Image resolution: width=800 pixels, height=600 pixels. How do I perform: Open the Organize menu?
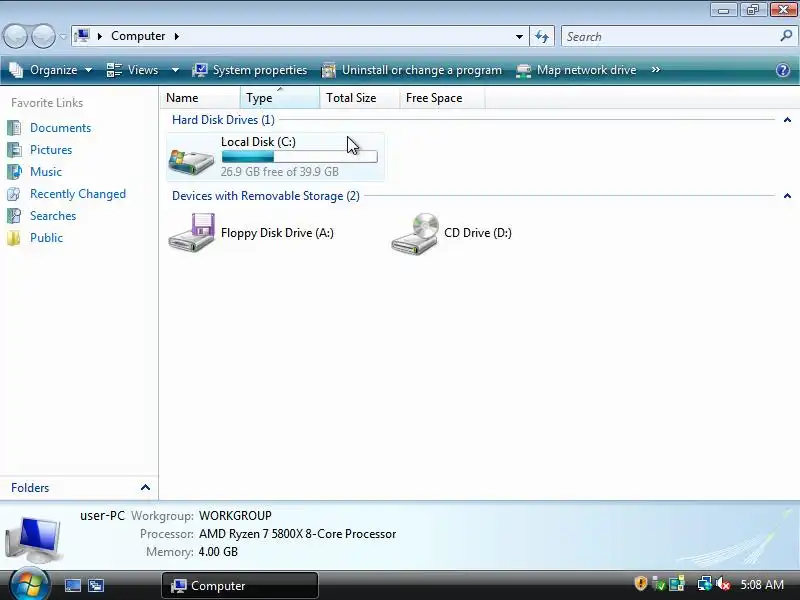pos(51,70)
